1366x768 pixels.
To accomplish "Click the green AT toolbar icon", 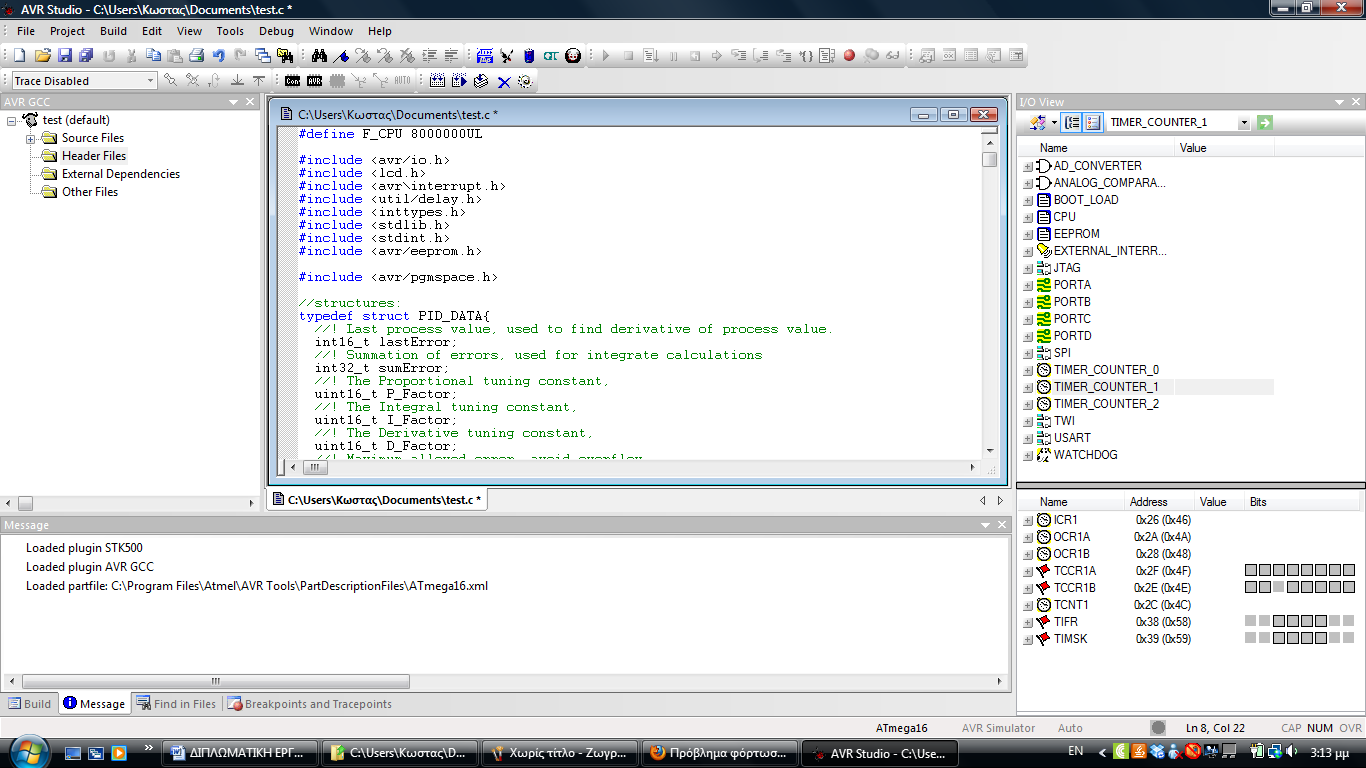I will point(551,56).
